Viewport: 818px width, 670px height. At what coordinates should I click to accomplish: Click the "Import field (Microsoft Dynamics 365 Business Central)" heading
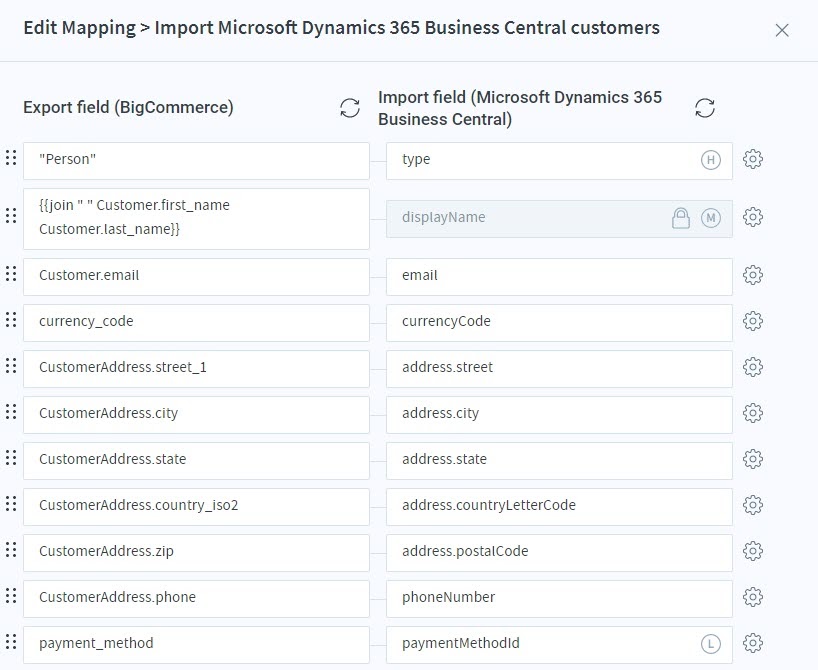coord(520,108)
